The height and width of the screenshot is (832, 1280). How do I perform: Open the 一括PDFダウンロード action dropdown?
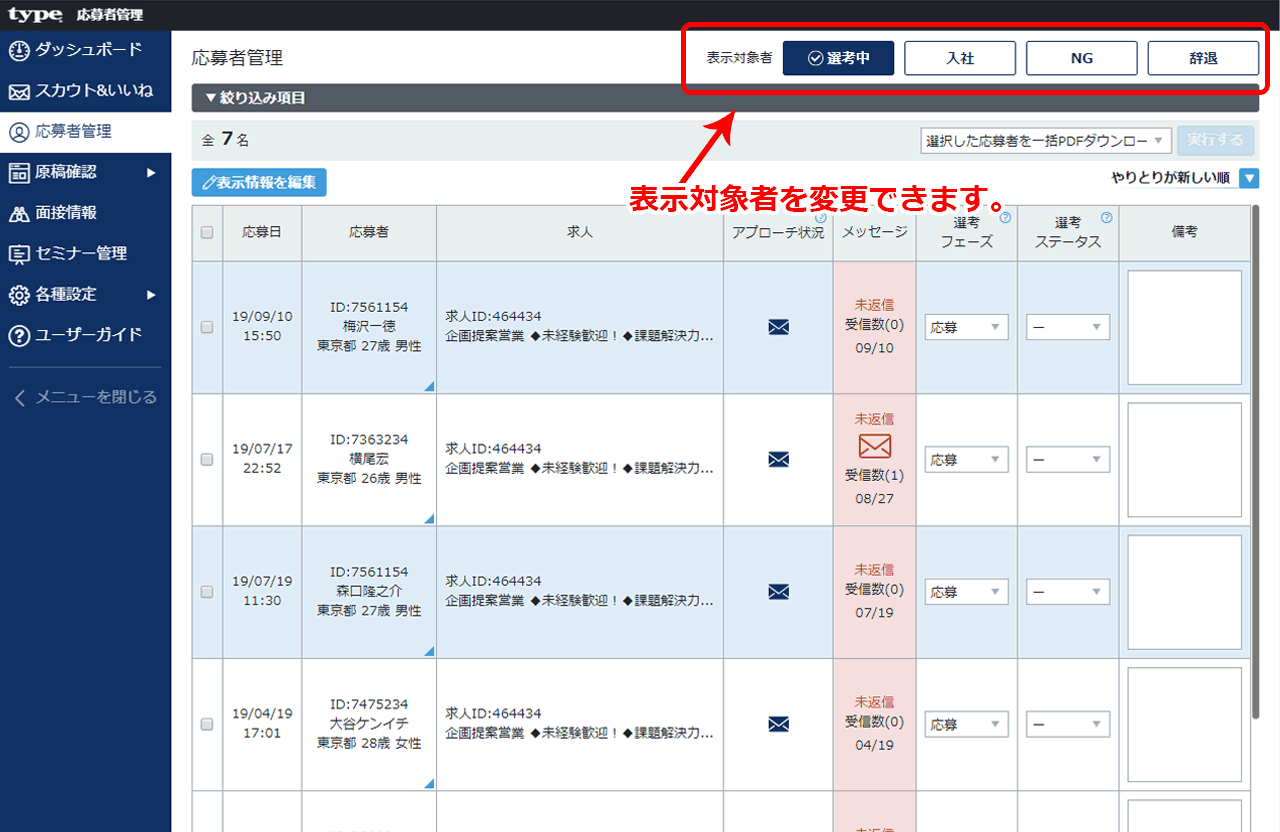click(1045, 140)
